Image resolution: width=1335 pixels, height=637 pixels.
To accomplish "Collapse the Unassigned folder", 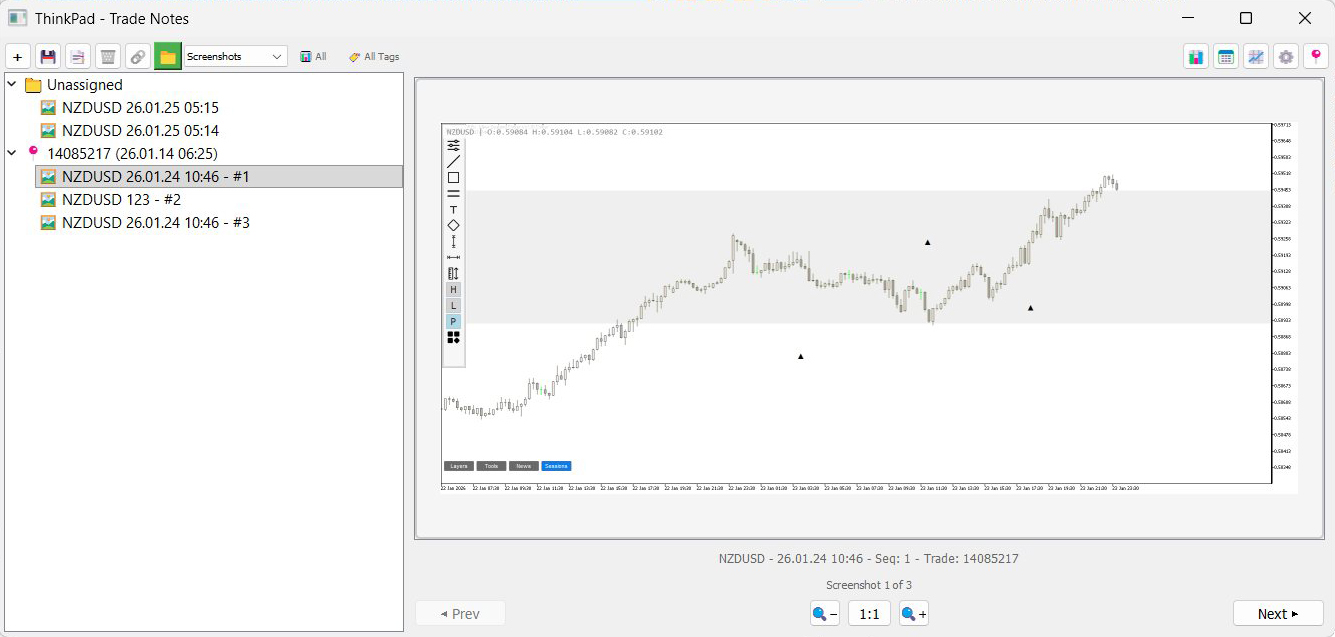I will tap(12, 85).
